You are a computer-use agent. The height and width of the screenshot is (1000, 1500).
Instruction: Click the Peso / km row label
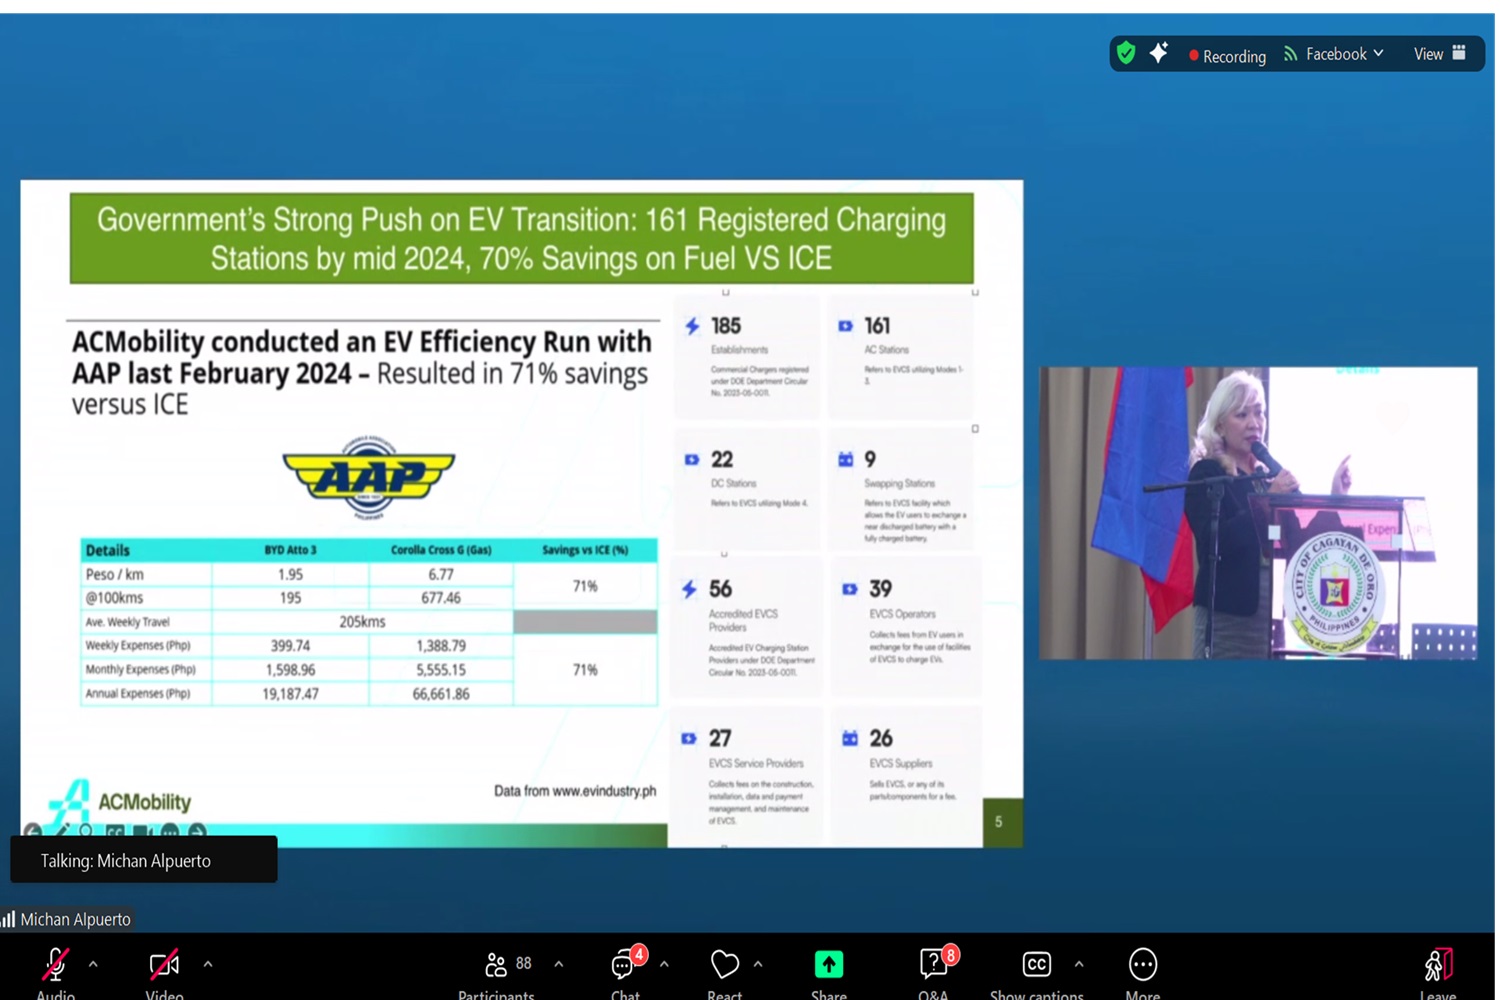click(114, 574)
